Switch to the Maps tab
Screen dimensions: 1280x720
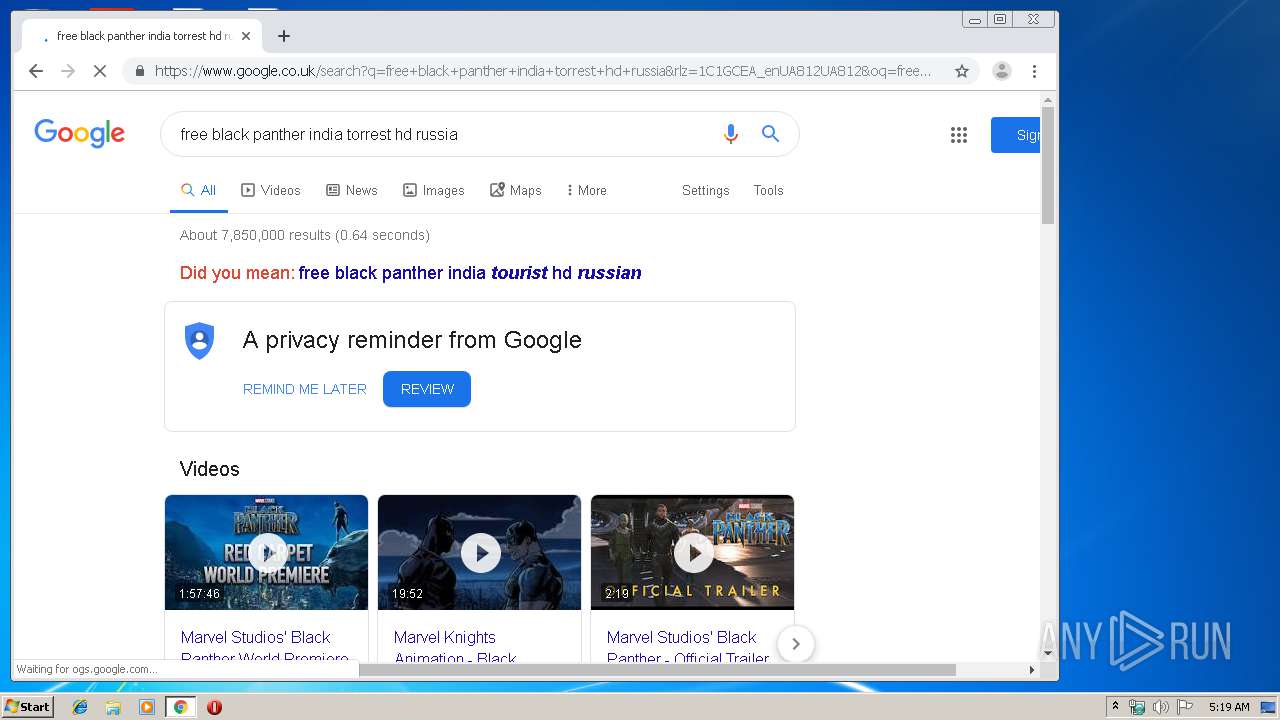click(x=516, y=190)
